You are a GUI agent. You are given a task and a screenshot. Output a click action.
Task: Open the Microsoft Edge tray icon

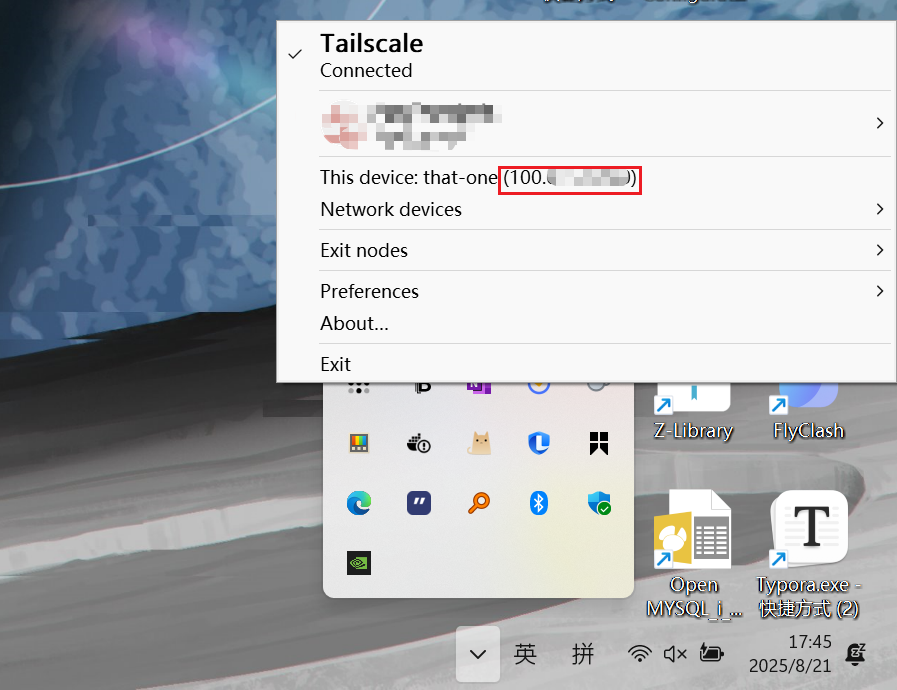[359, 503]
